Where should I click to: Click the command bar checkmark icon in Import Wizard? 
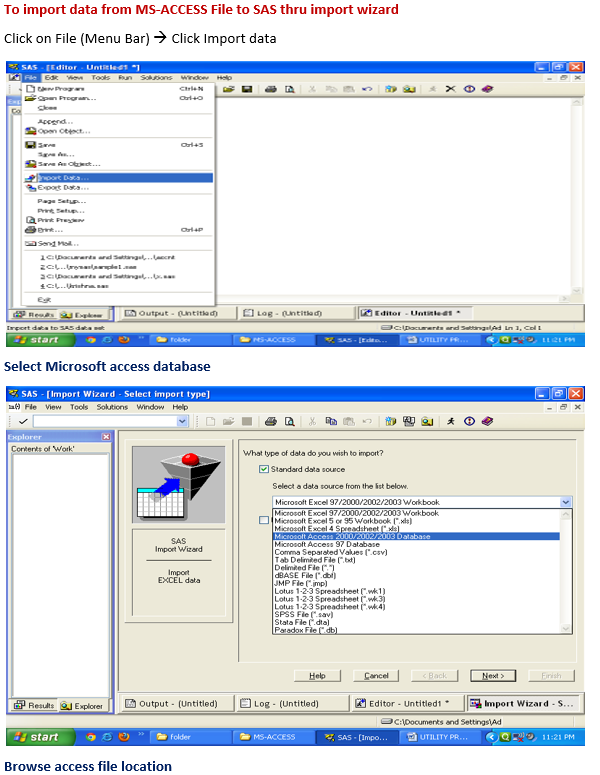click(x=22, y=422)
